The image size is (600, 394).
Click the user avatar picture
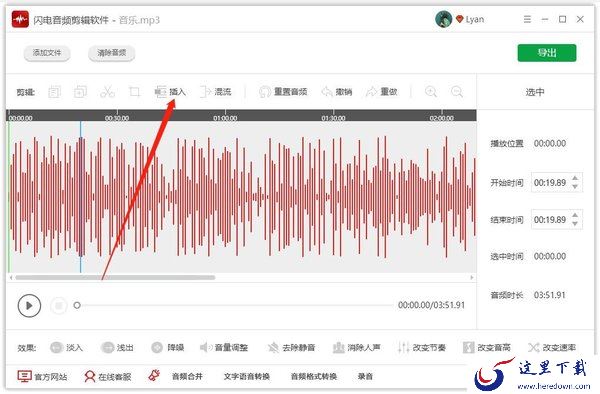443,19
